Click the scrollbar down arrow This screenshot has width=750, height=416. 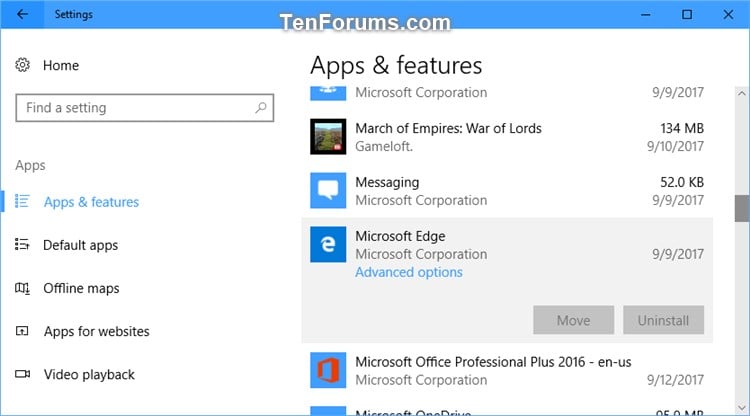click(x=742, y=408)
